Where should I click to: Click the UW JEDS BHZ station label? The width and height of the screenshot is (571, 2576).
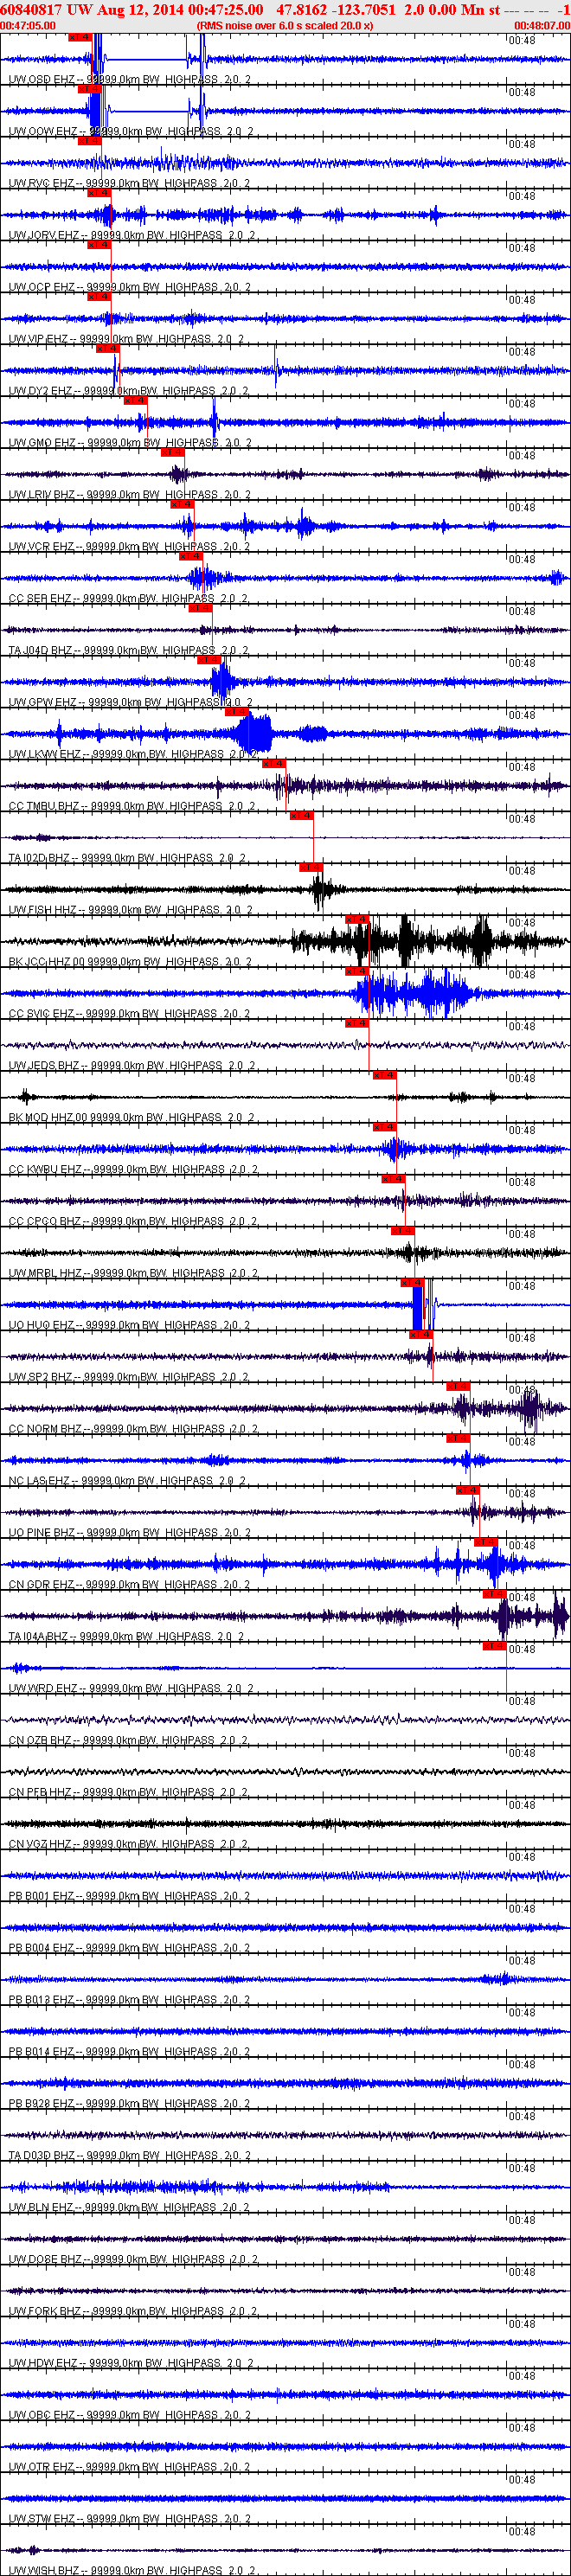coord(131,1066)
